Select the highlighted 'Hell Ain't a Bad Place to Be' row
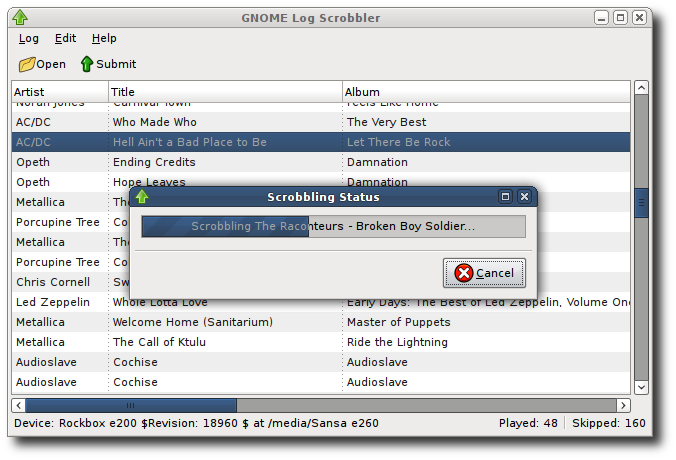Image resolution: width=676 pixels, height=460 pixels. click(321, 142)
